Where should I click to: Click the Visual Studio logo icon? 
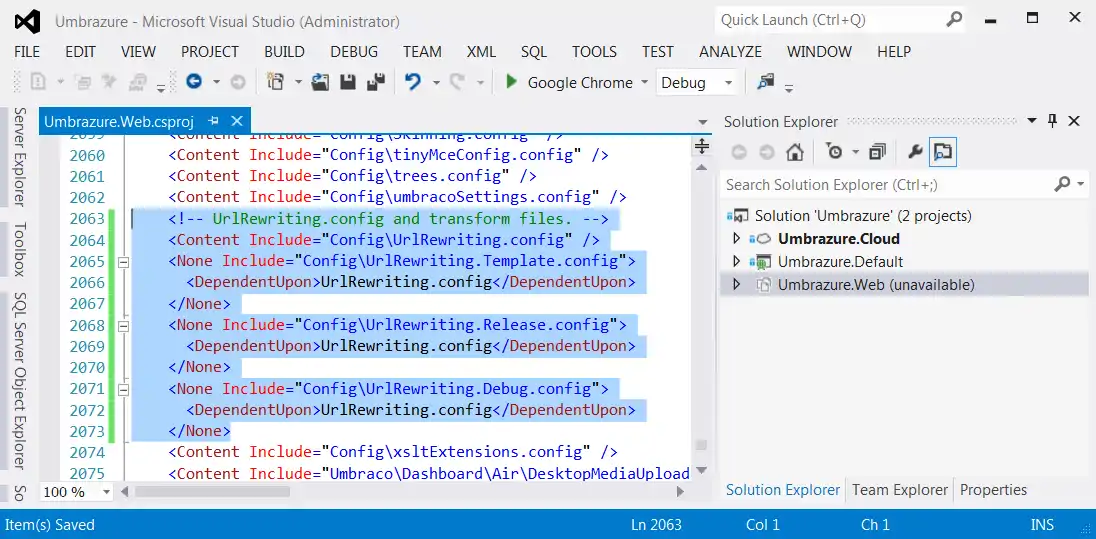coord(28,22)
